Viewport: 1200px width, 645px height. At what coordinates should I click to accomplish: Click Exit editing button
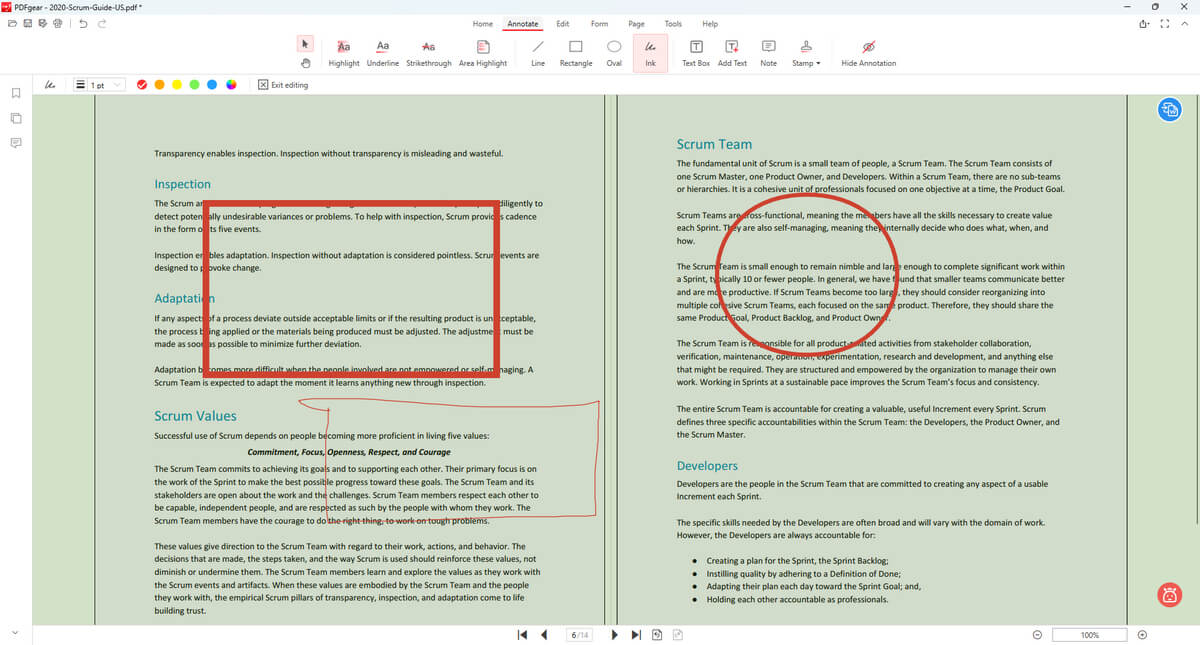point(283,85)
